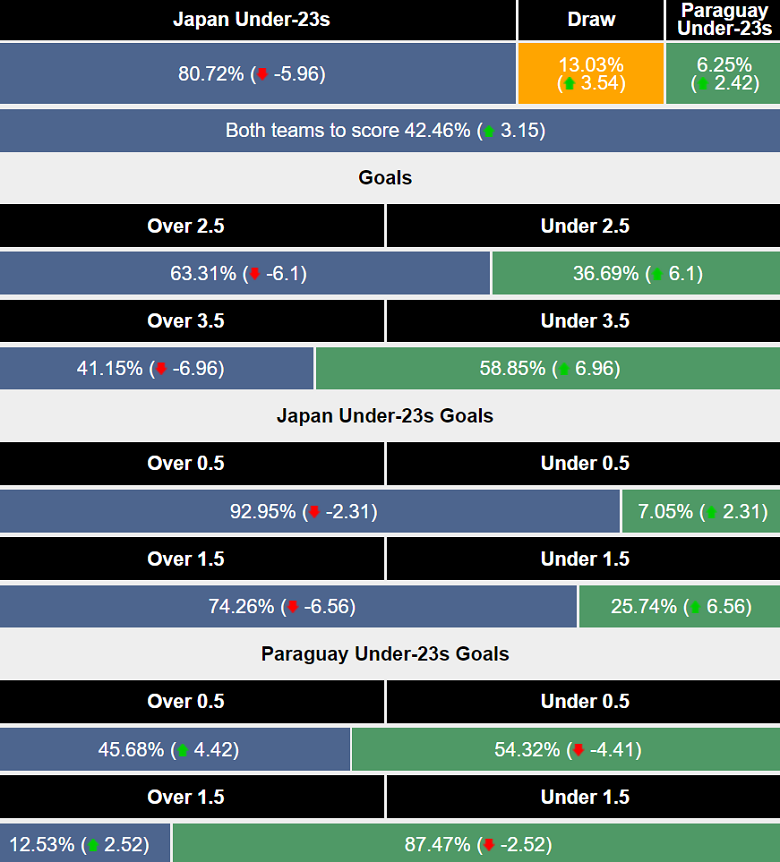Viewport: 780px width, 862px height.
Task: Select the Draw column header
Action: pos(591,20)
